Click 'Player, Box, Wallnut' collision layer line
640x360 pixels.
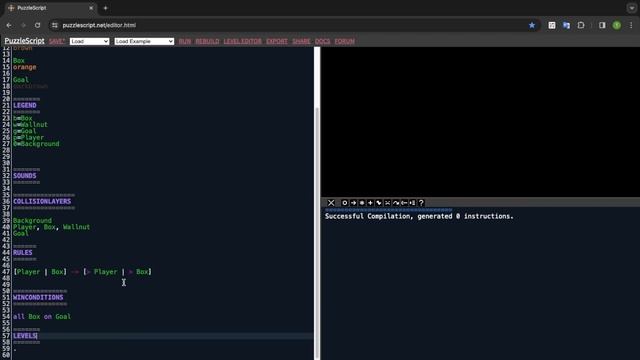[x=51, y=227]
